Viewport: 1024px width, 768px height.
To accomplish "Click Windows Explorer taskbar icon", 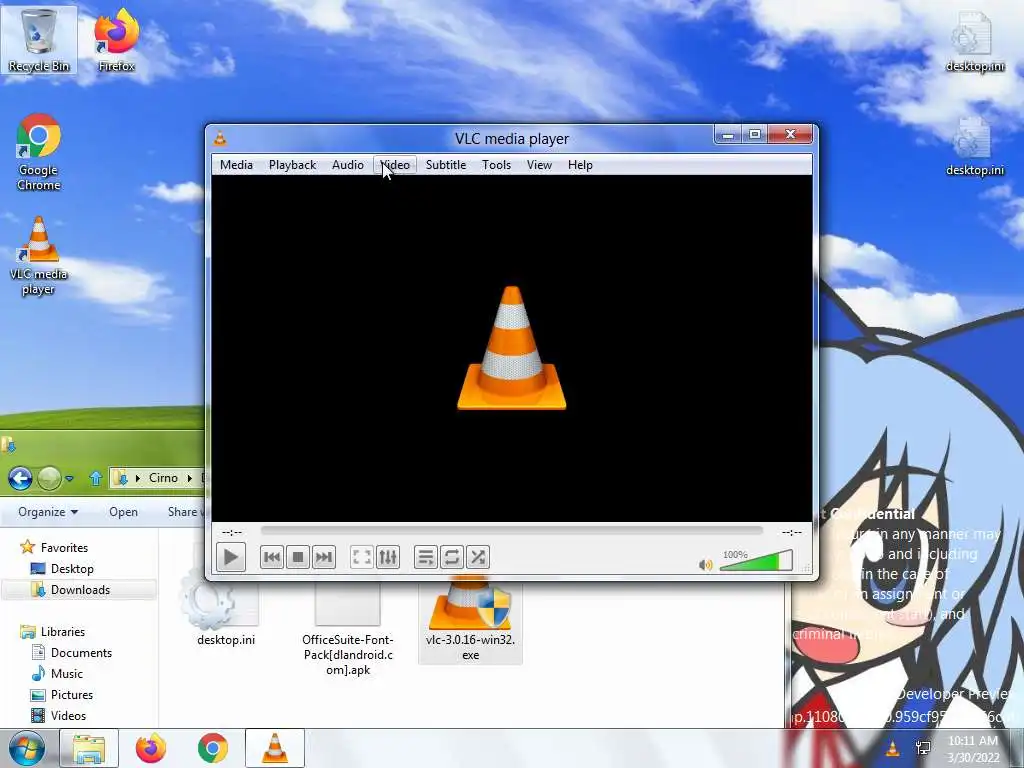I will 89,748.
